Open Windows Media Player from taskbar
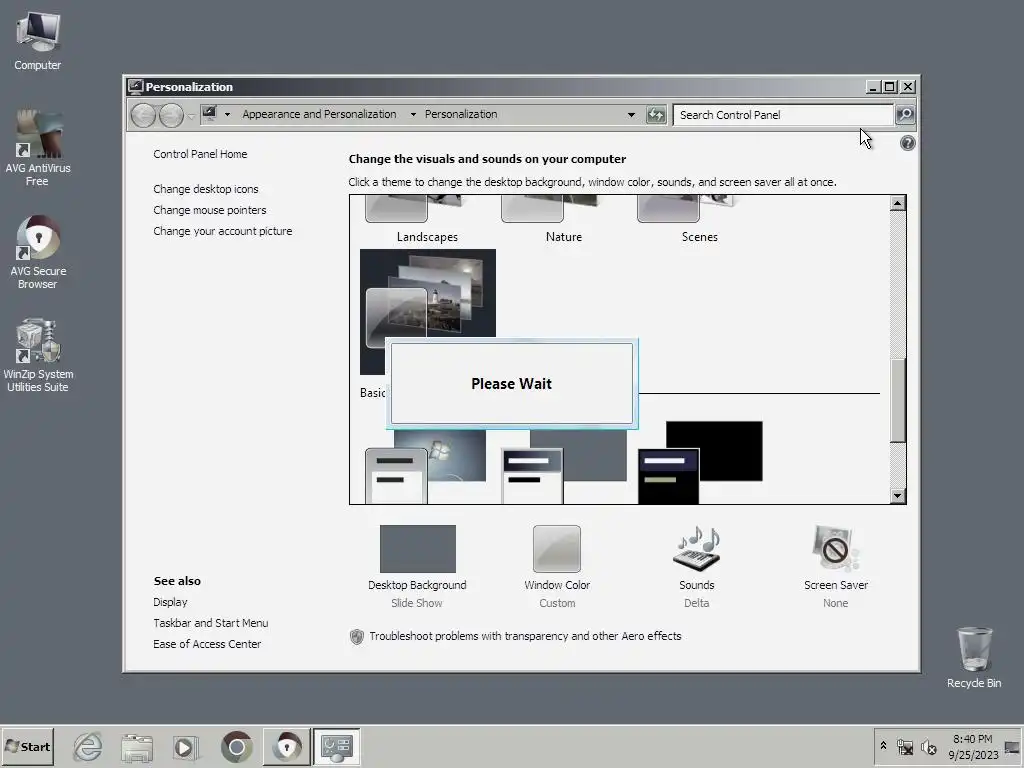 [185, 747]
